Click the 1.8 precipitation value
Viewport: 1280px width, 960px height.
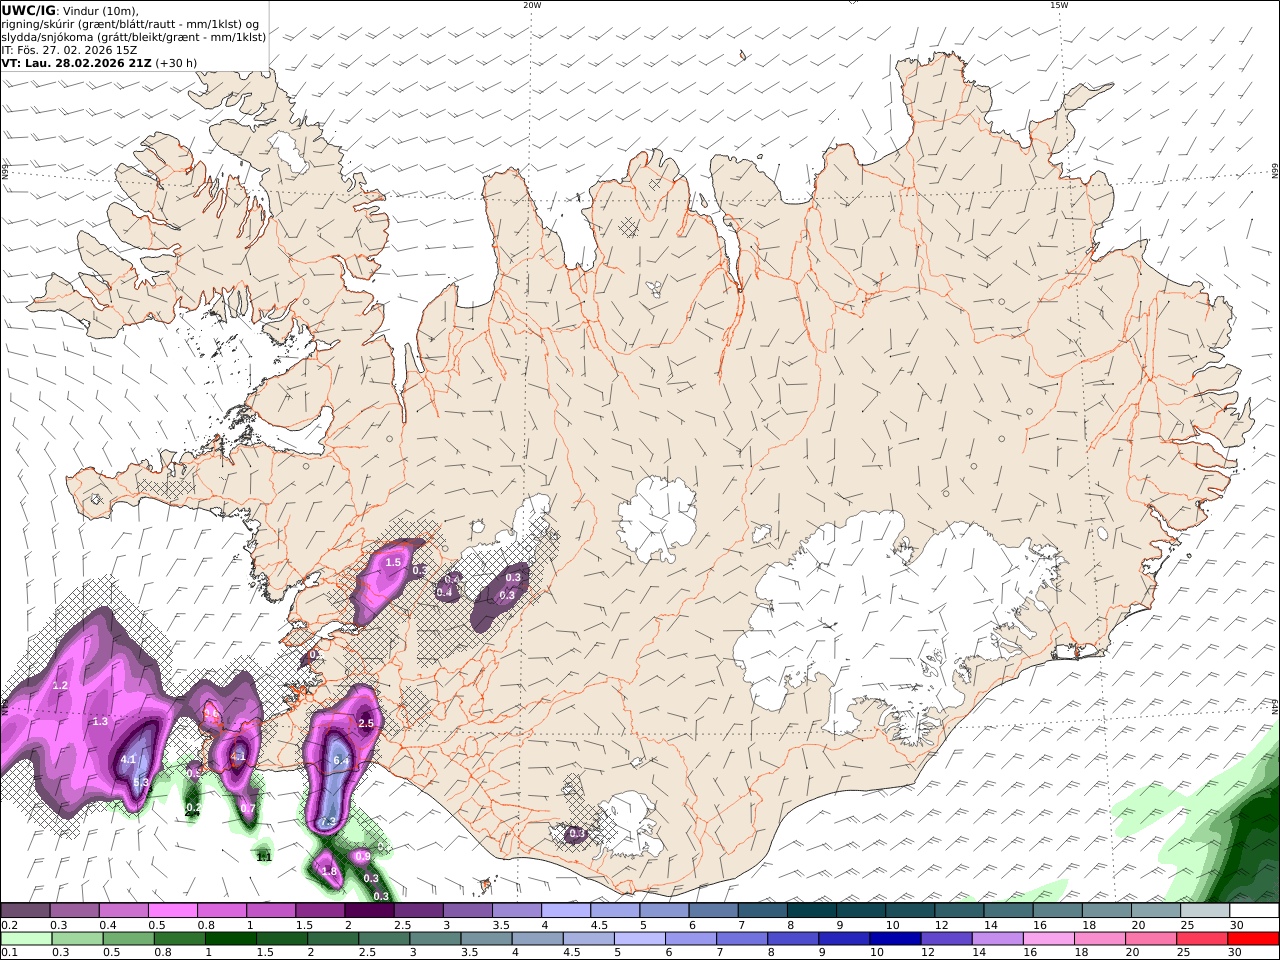point(330,871)
